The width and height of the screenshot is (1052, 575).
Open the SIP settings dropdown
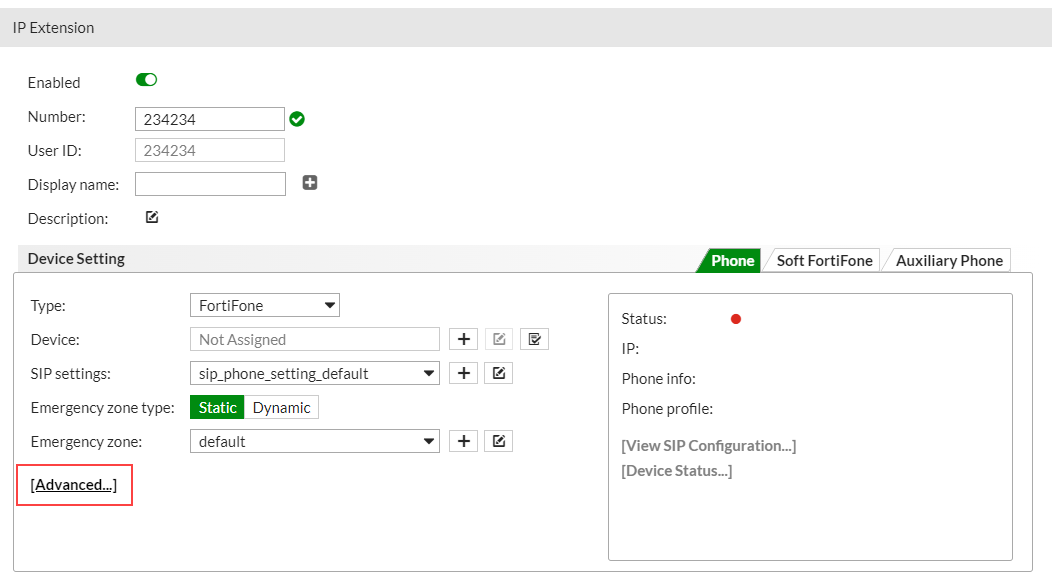[315, 374]
